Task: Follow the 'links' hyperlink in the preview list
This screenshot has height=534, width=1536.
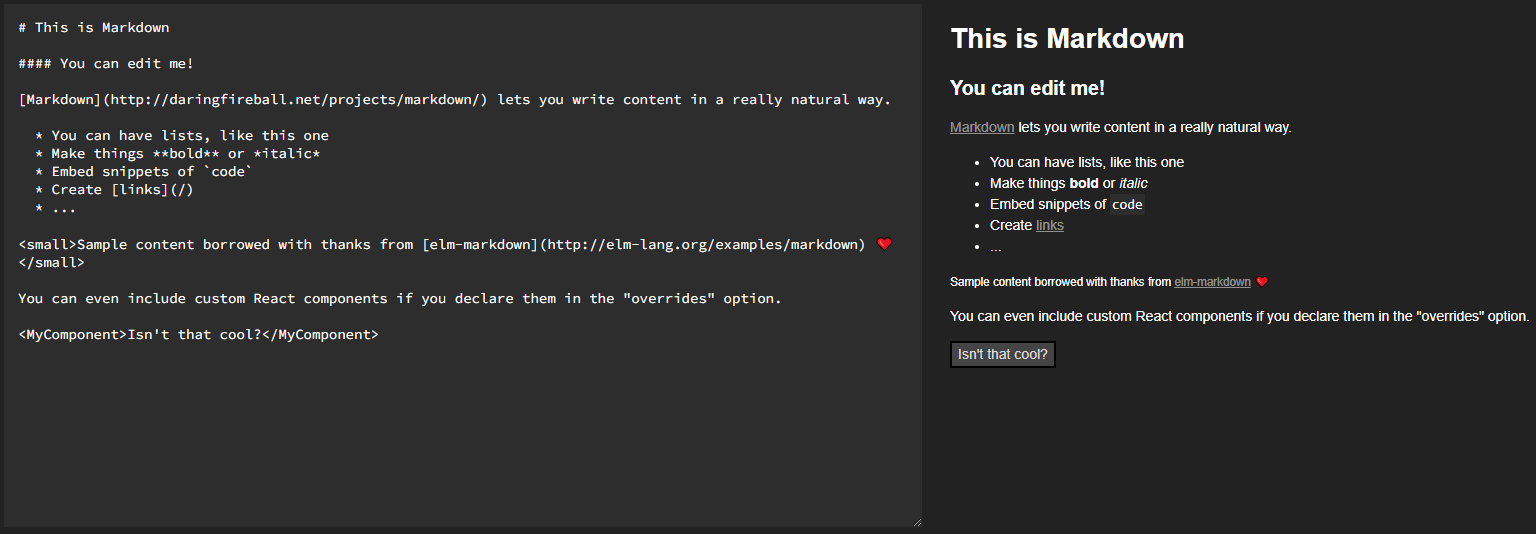Action: point(1049,225)
